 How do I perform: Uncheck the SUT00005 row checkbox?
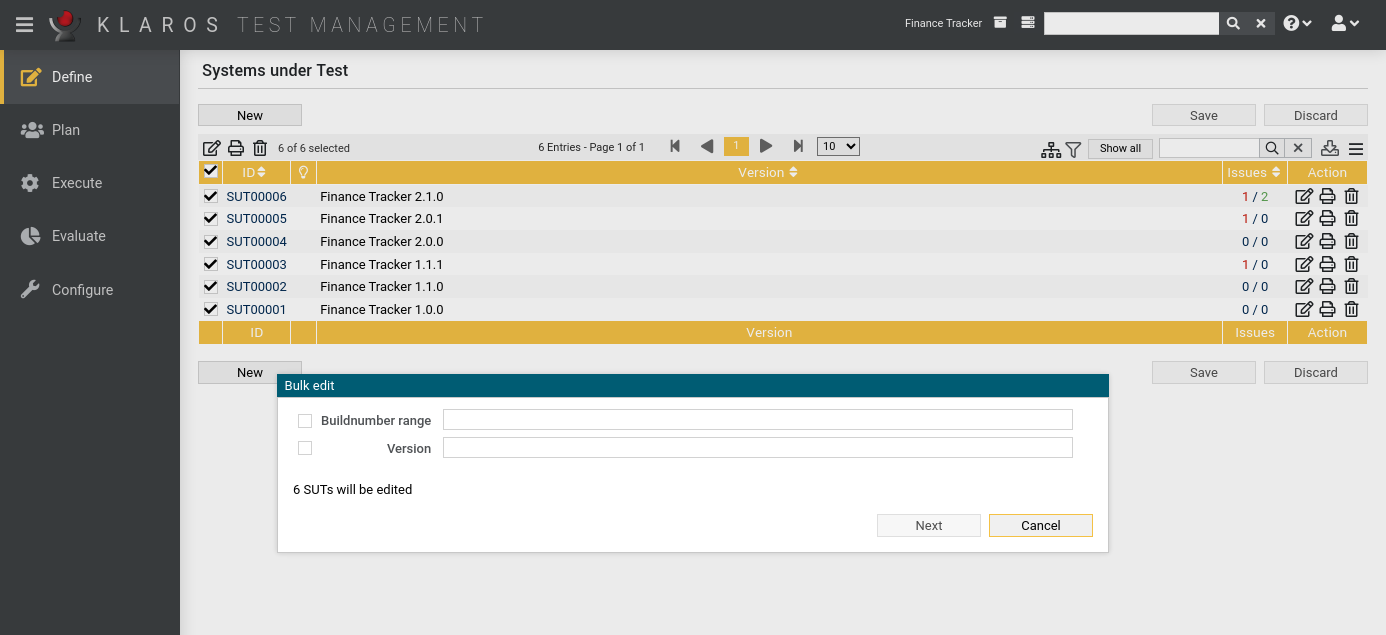210,219
